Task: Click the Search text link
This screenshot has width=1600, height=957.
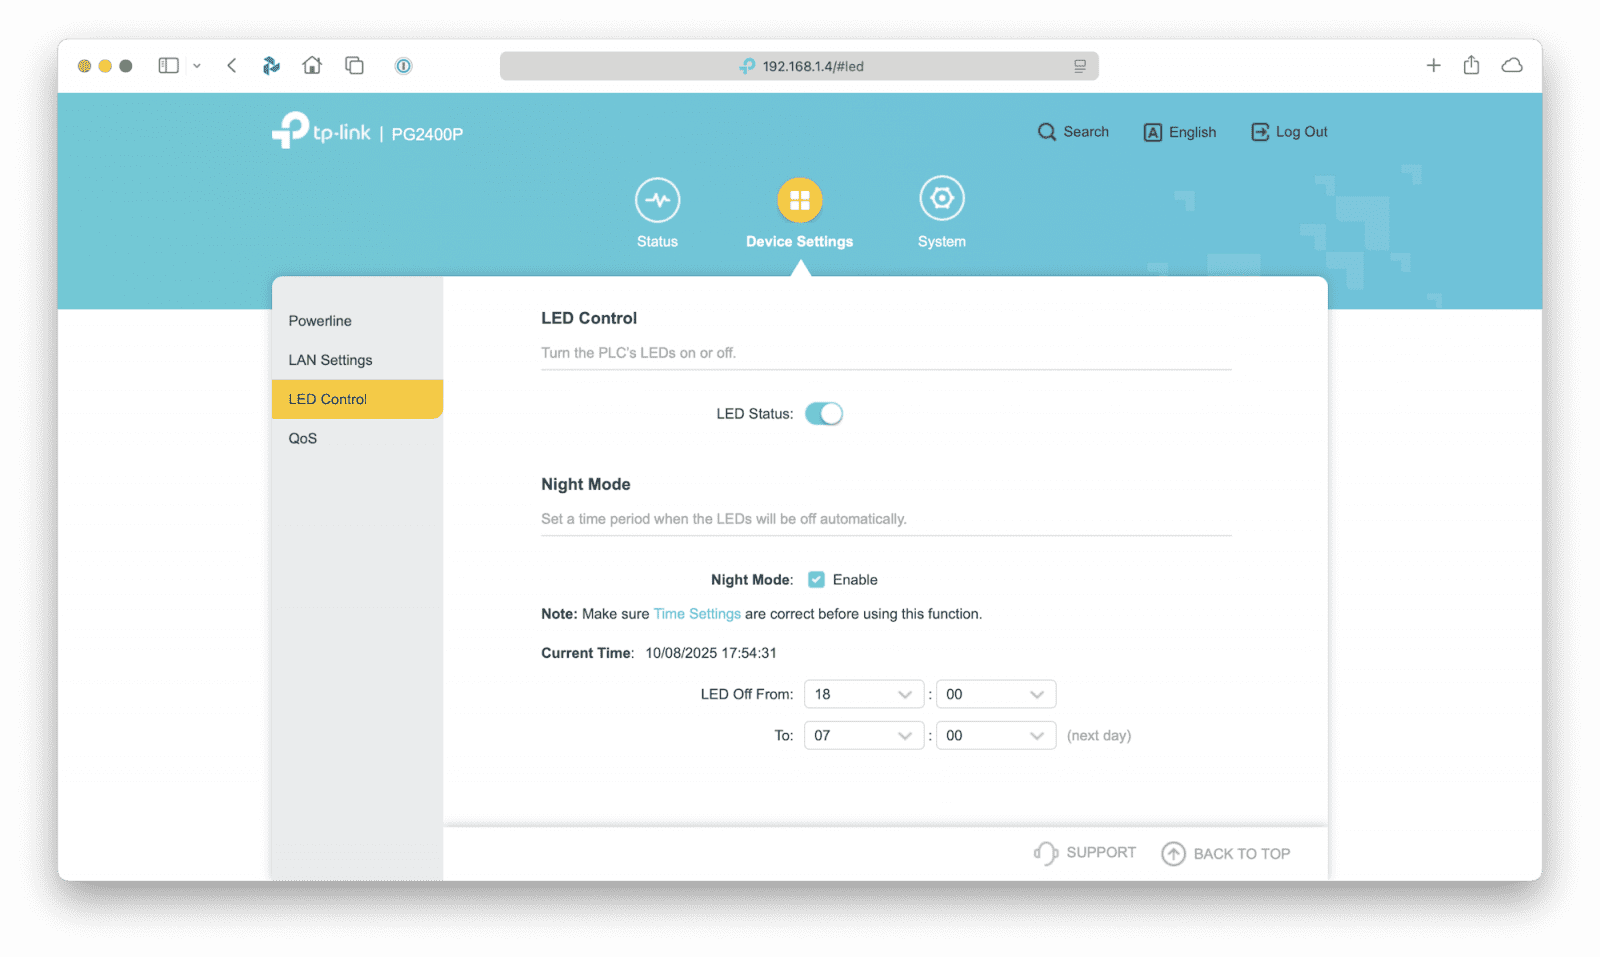Action: click(x=1086, y=132)
